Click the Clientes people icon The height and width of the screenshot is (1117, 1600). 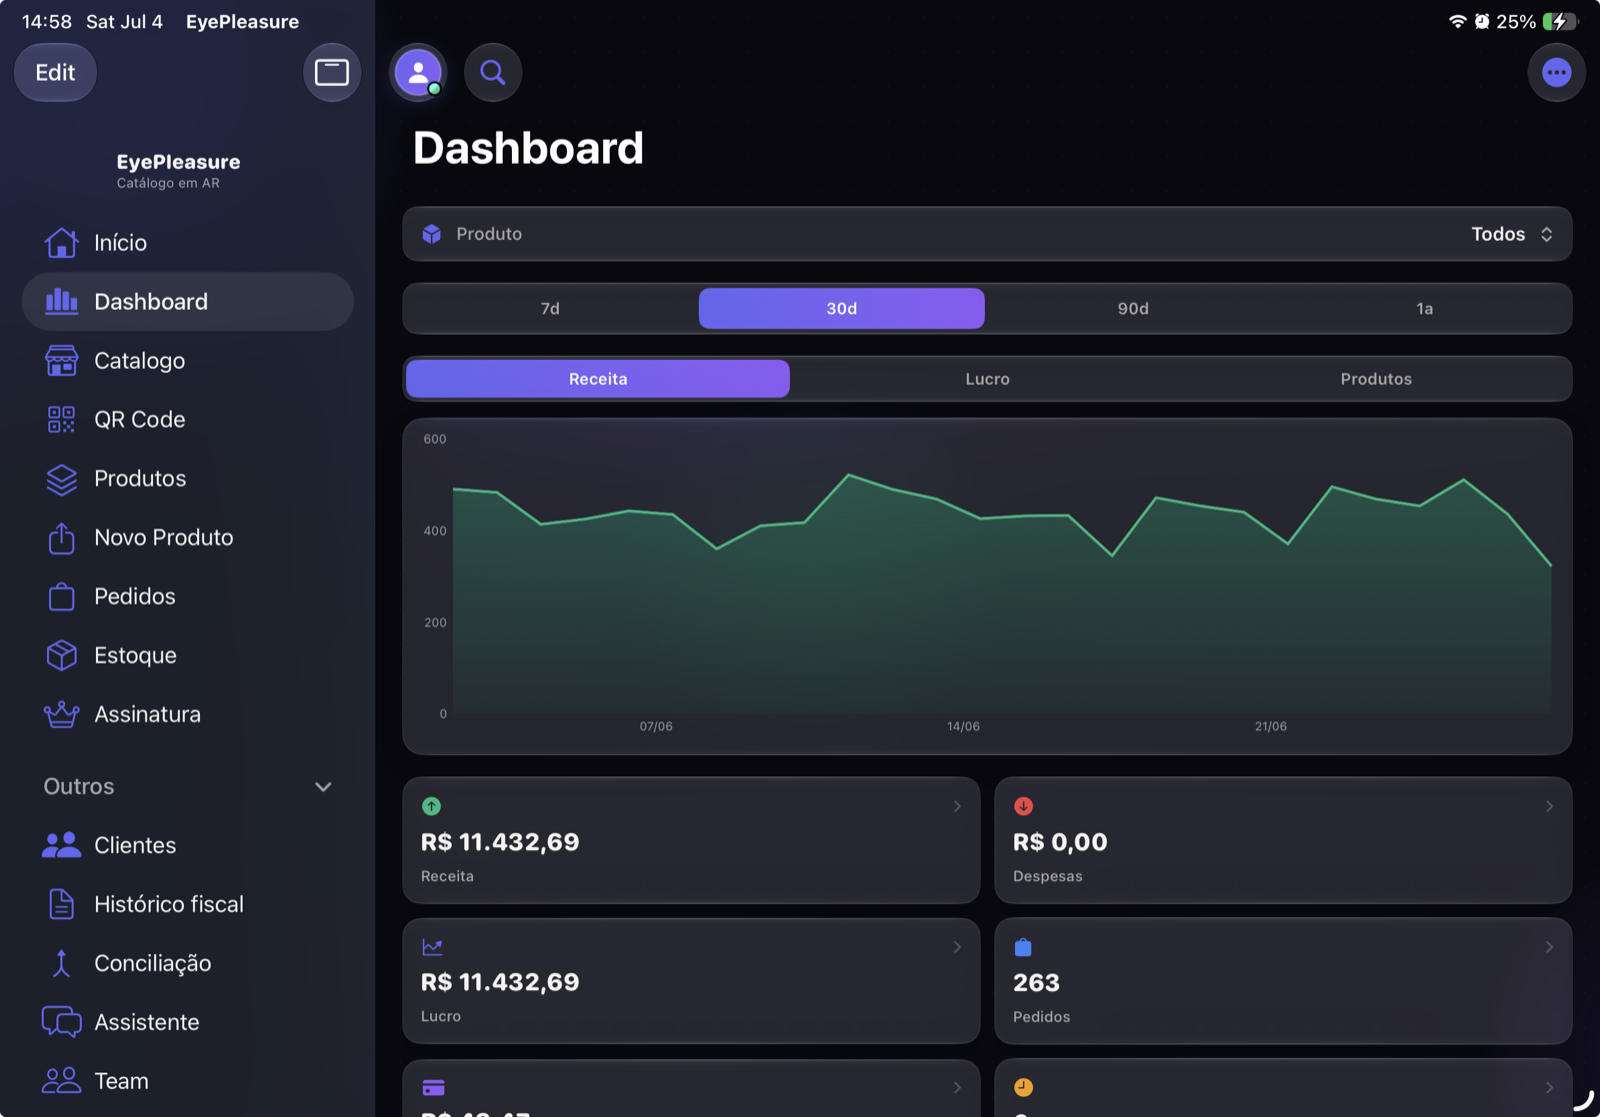(x=61, y=845)
